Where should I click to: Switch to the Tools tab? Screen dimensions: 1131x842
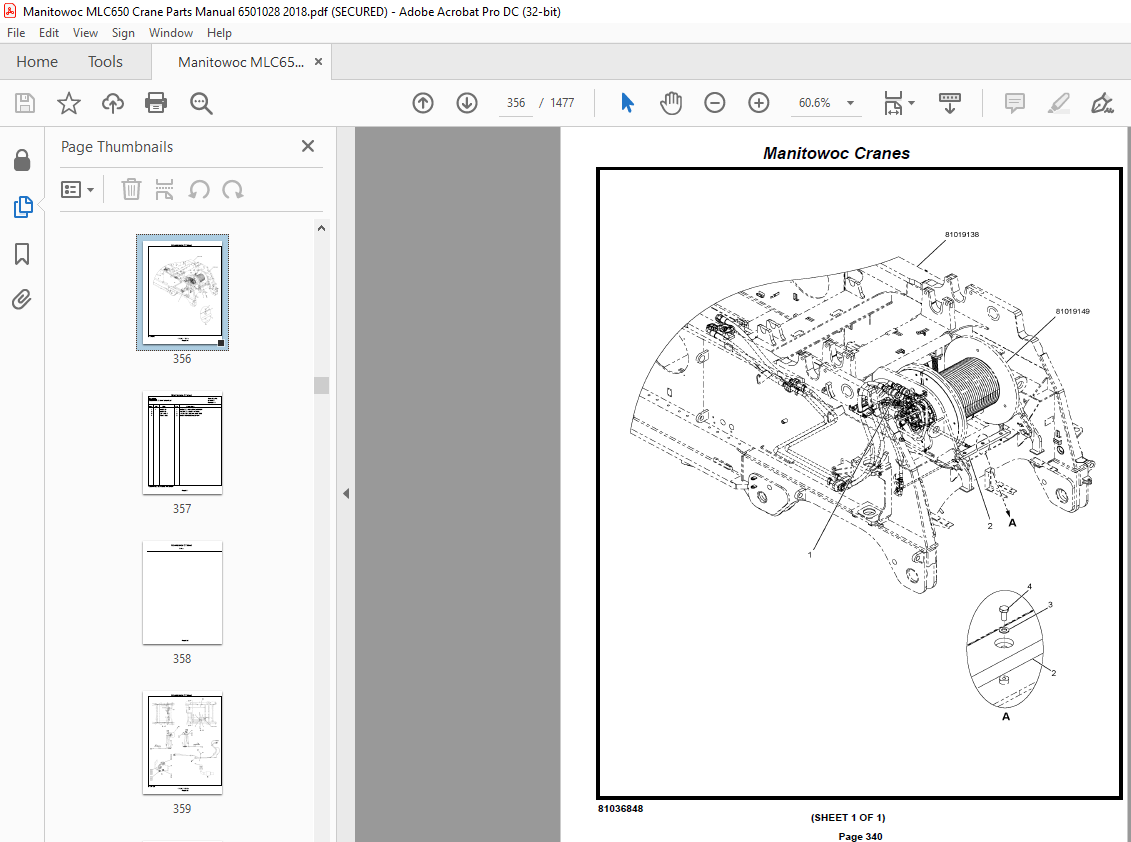[105, 62]
